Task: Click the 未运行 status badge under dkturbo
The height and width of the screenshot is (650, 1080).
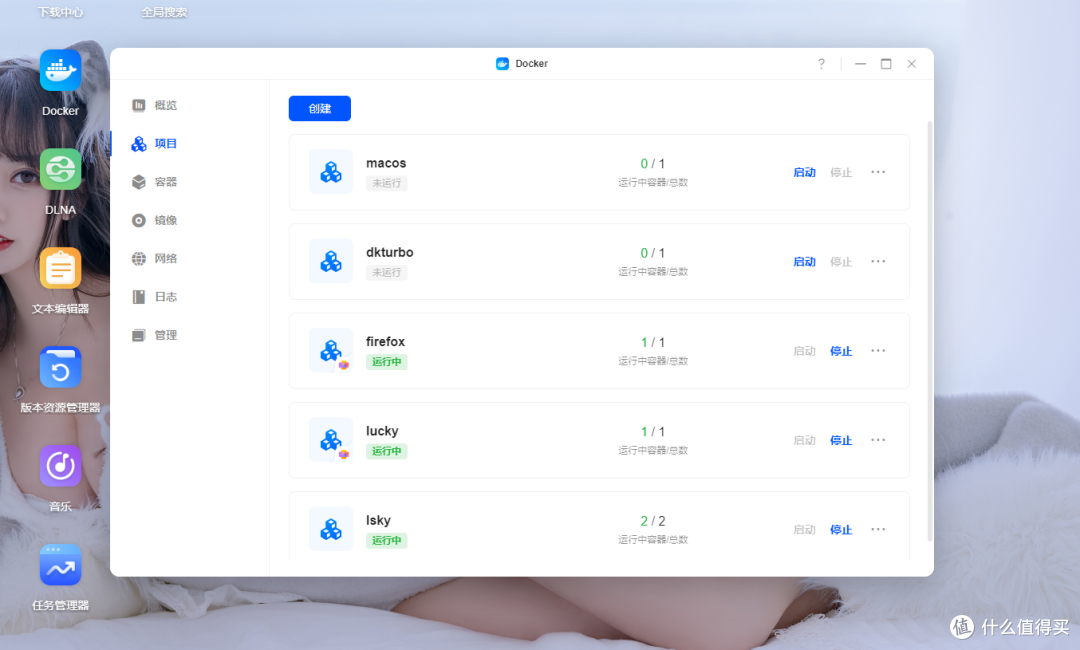Action: pyautogui.click(x=386, y=273)
